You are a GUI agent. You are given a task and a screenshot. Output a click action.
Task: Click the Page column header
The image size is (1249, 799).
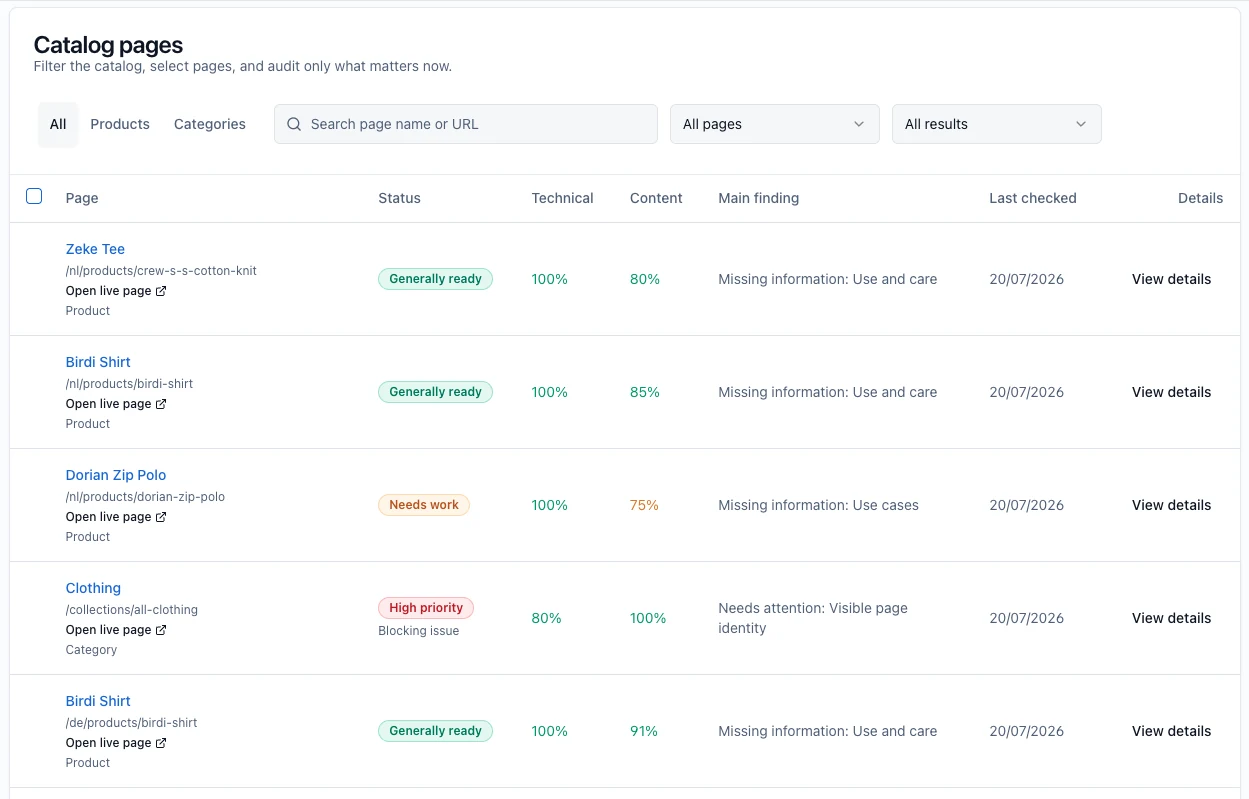point(82,198)
